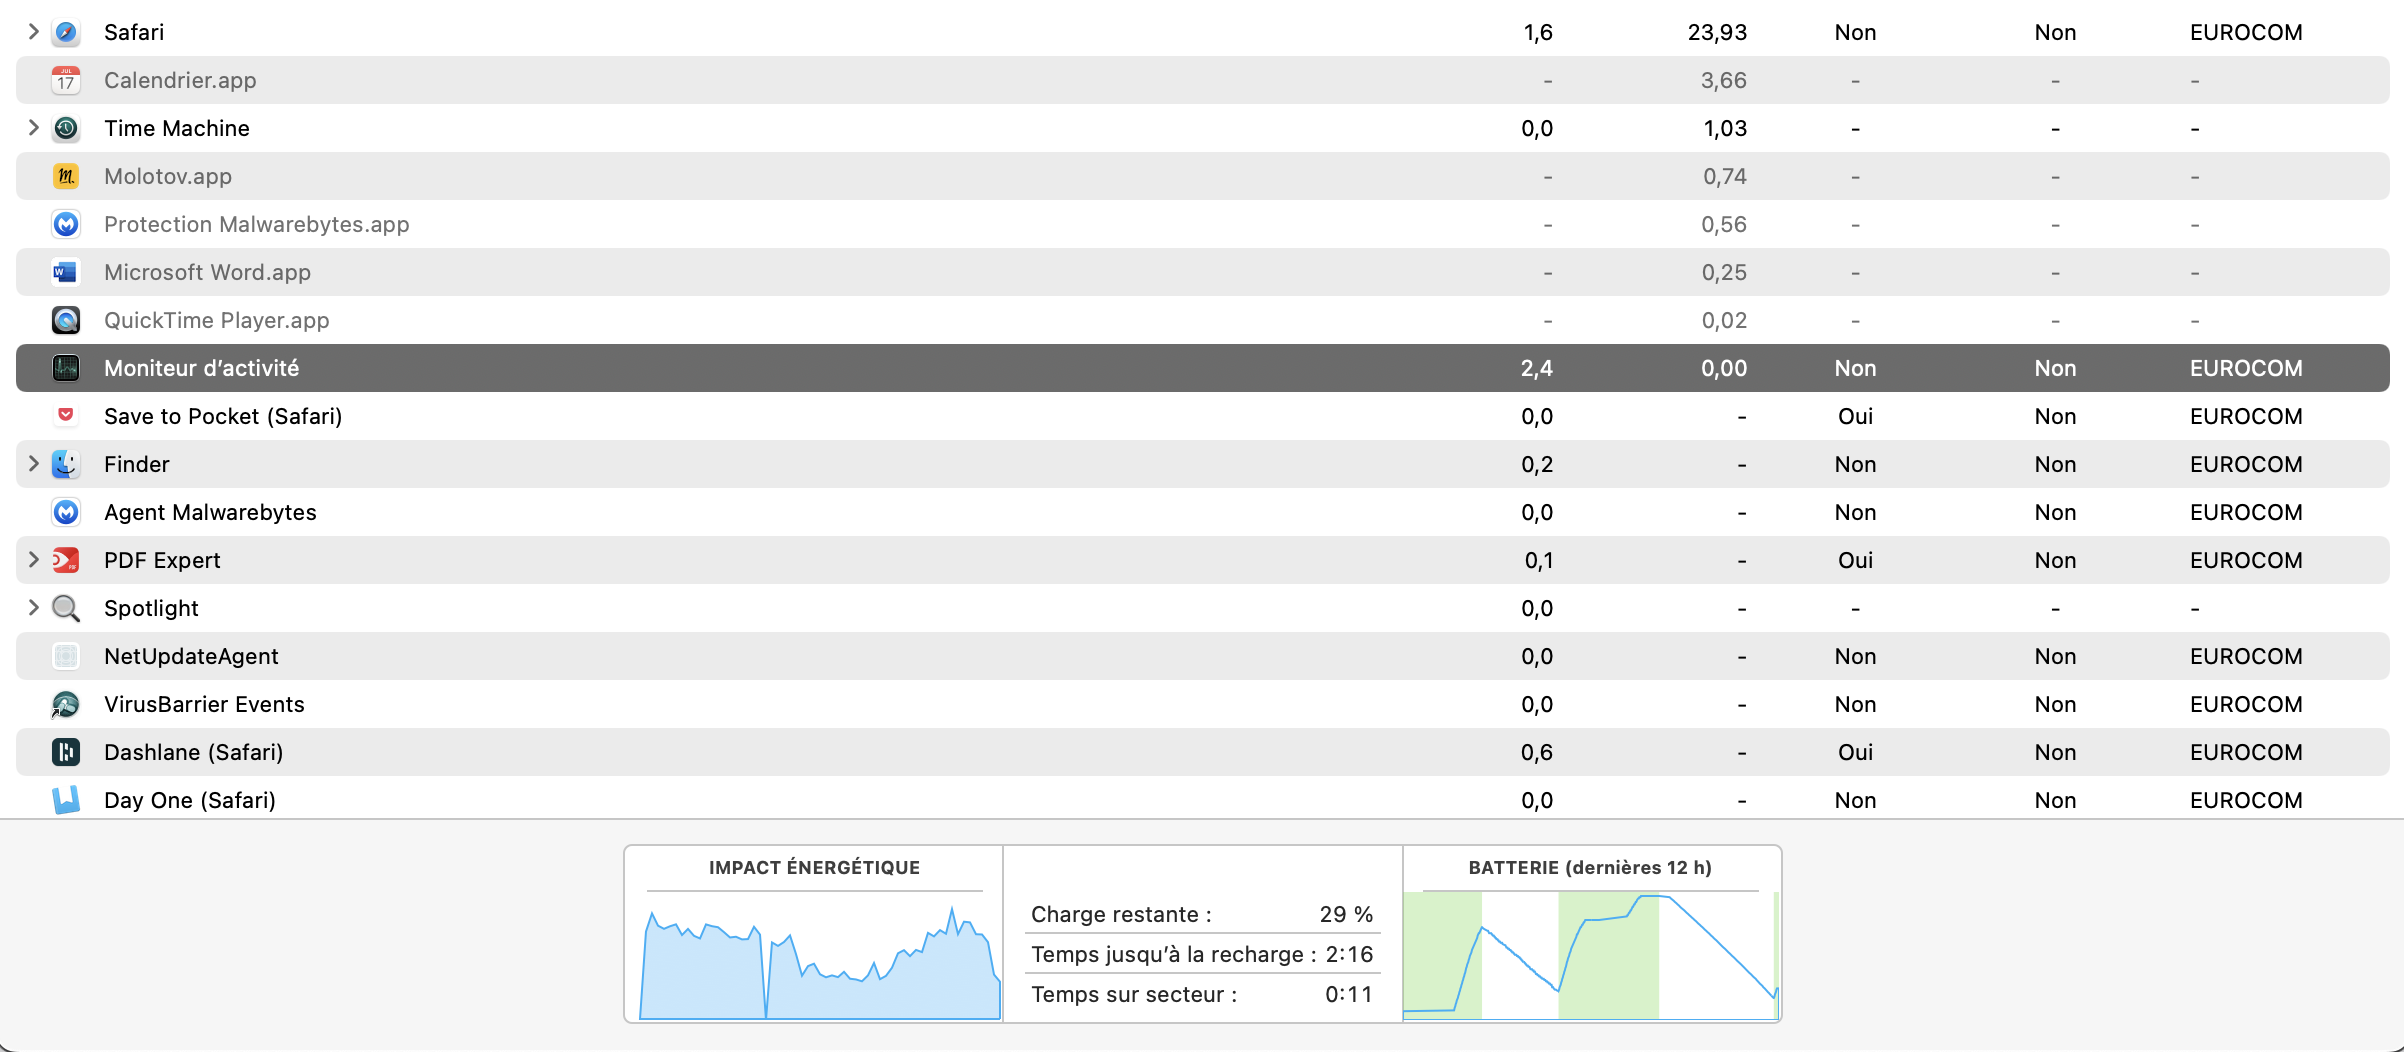Click the Molotov.app yellow icon

click(x=66, y=176)
